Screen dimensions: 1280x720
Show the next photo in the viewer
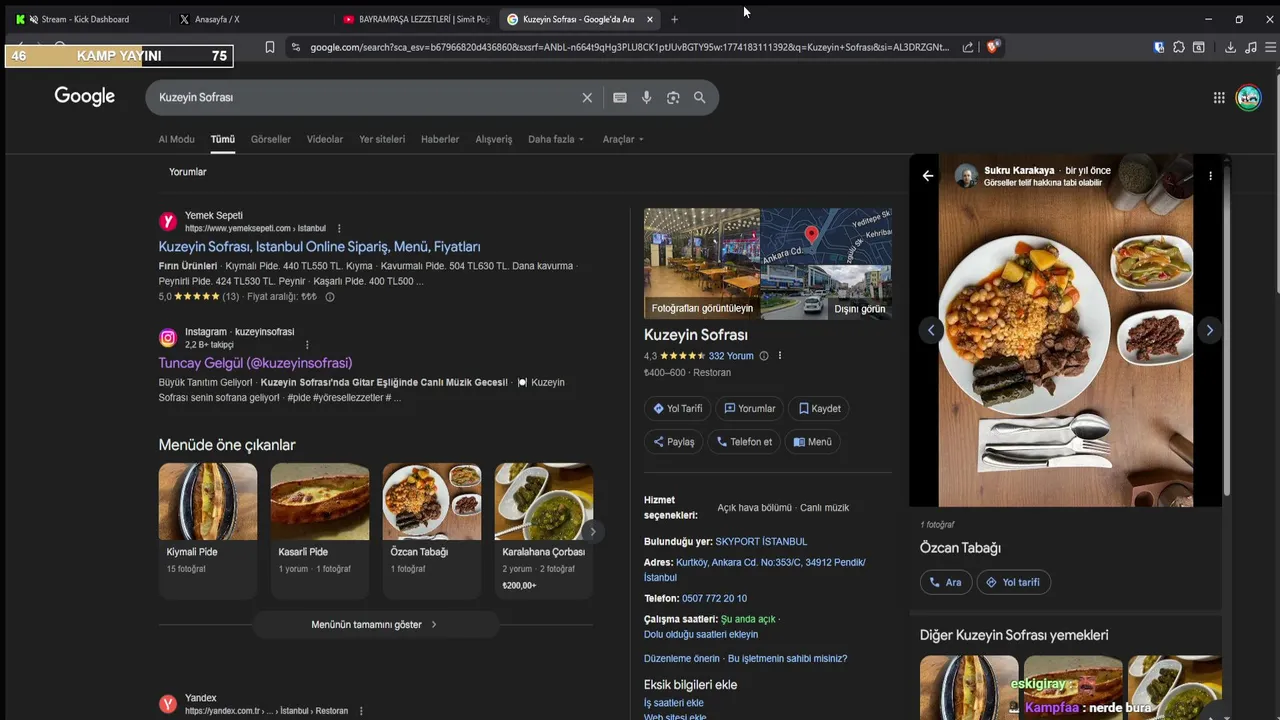(1209, 330)
